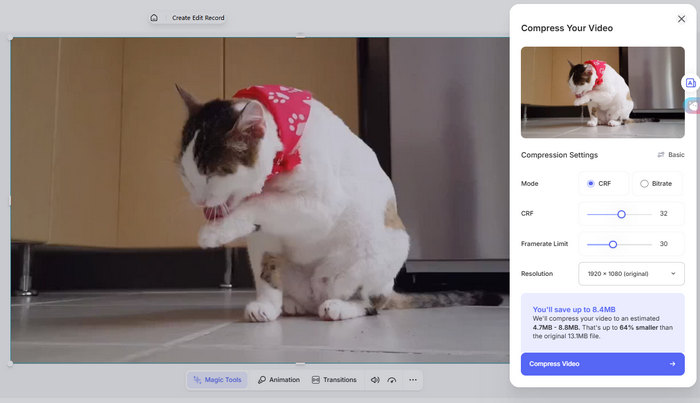Select the CRF mode radio button
This screenshot has height=403, width=700.
click(591, 183)
